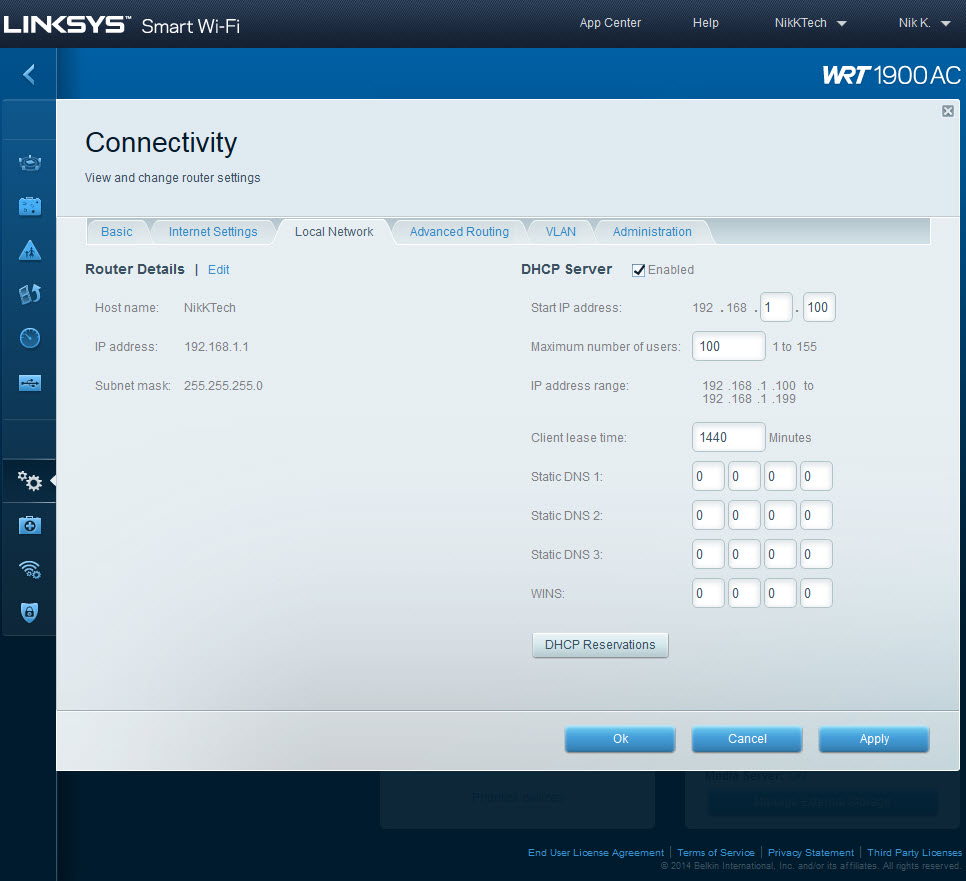The image size is (966, 881).
Task: Click the Cancel button
Action: click(747, 739)
